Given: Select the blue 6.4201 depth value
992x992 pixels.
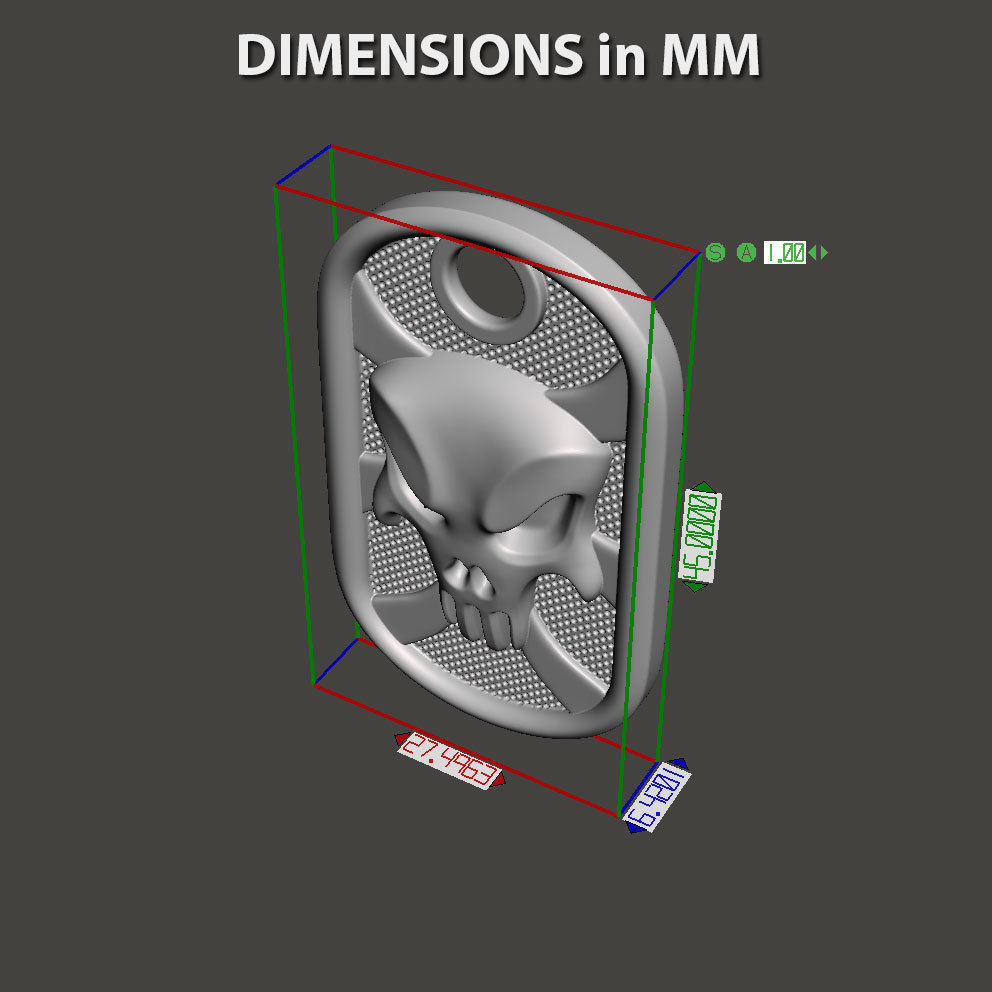Looking at the screenshot, I should coord(656,797).
